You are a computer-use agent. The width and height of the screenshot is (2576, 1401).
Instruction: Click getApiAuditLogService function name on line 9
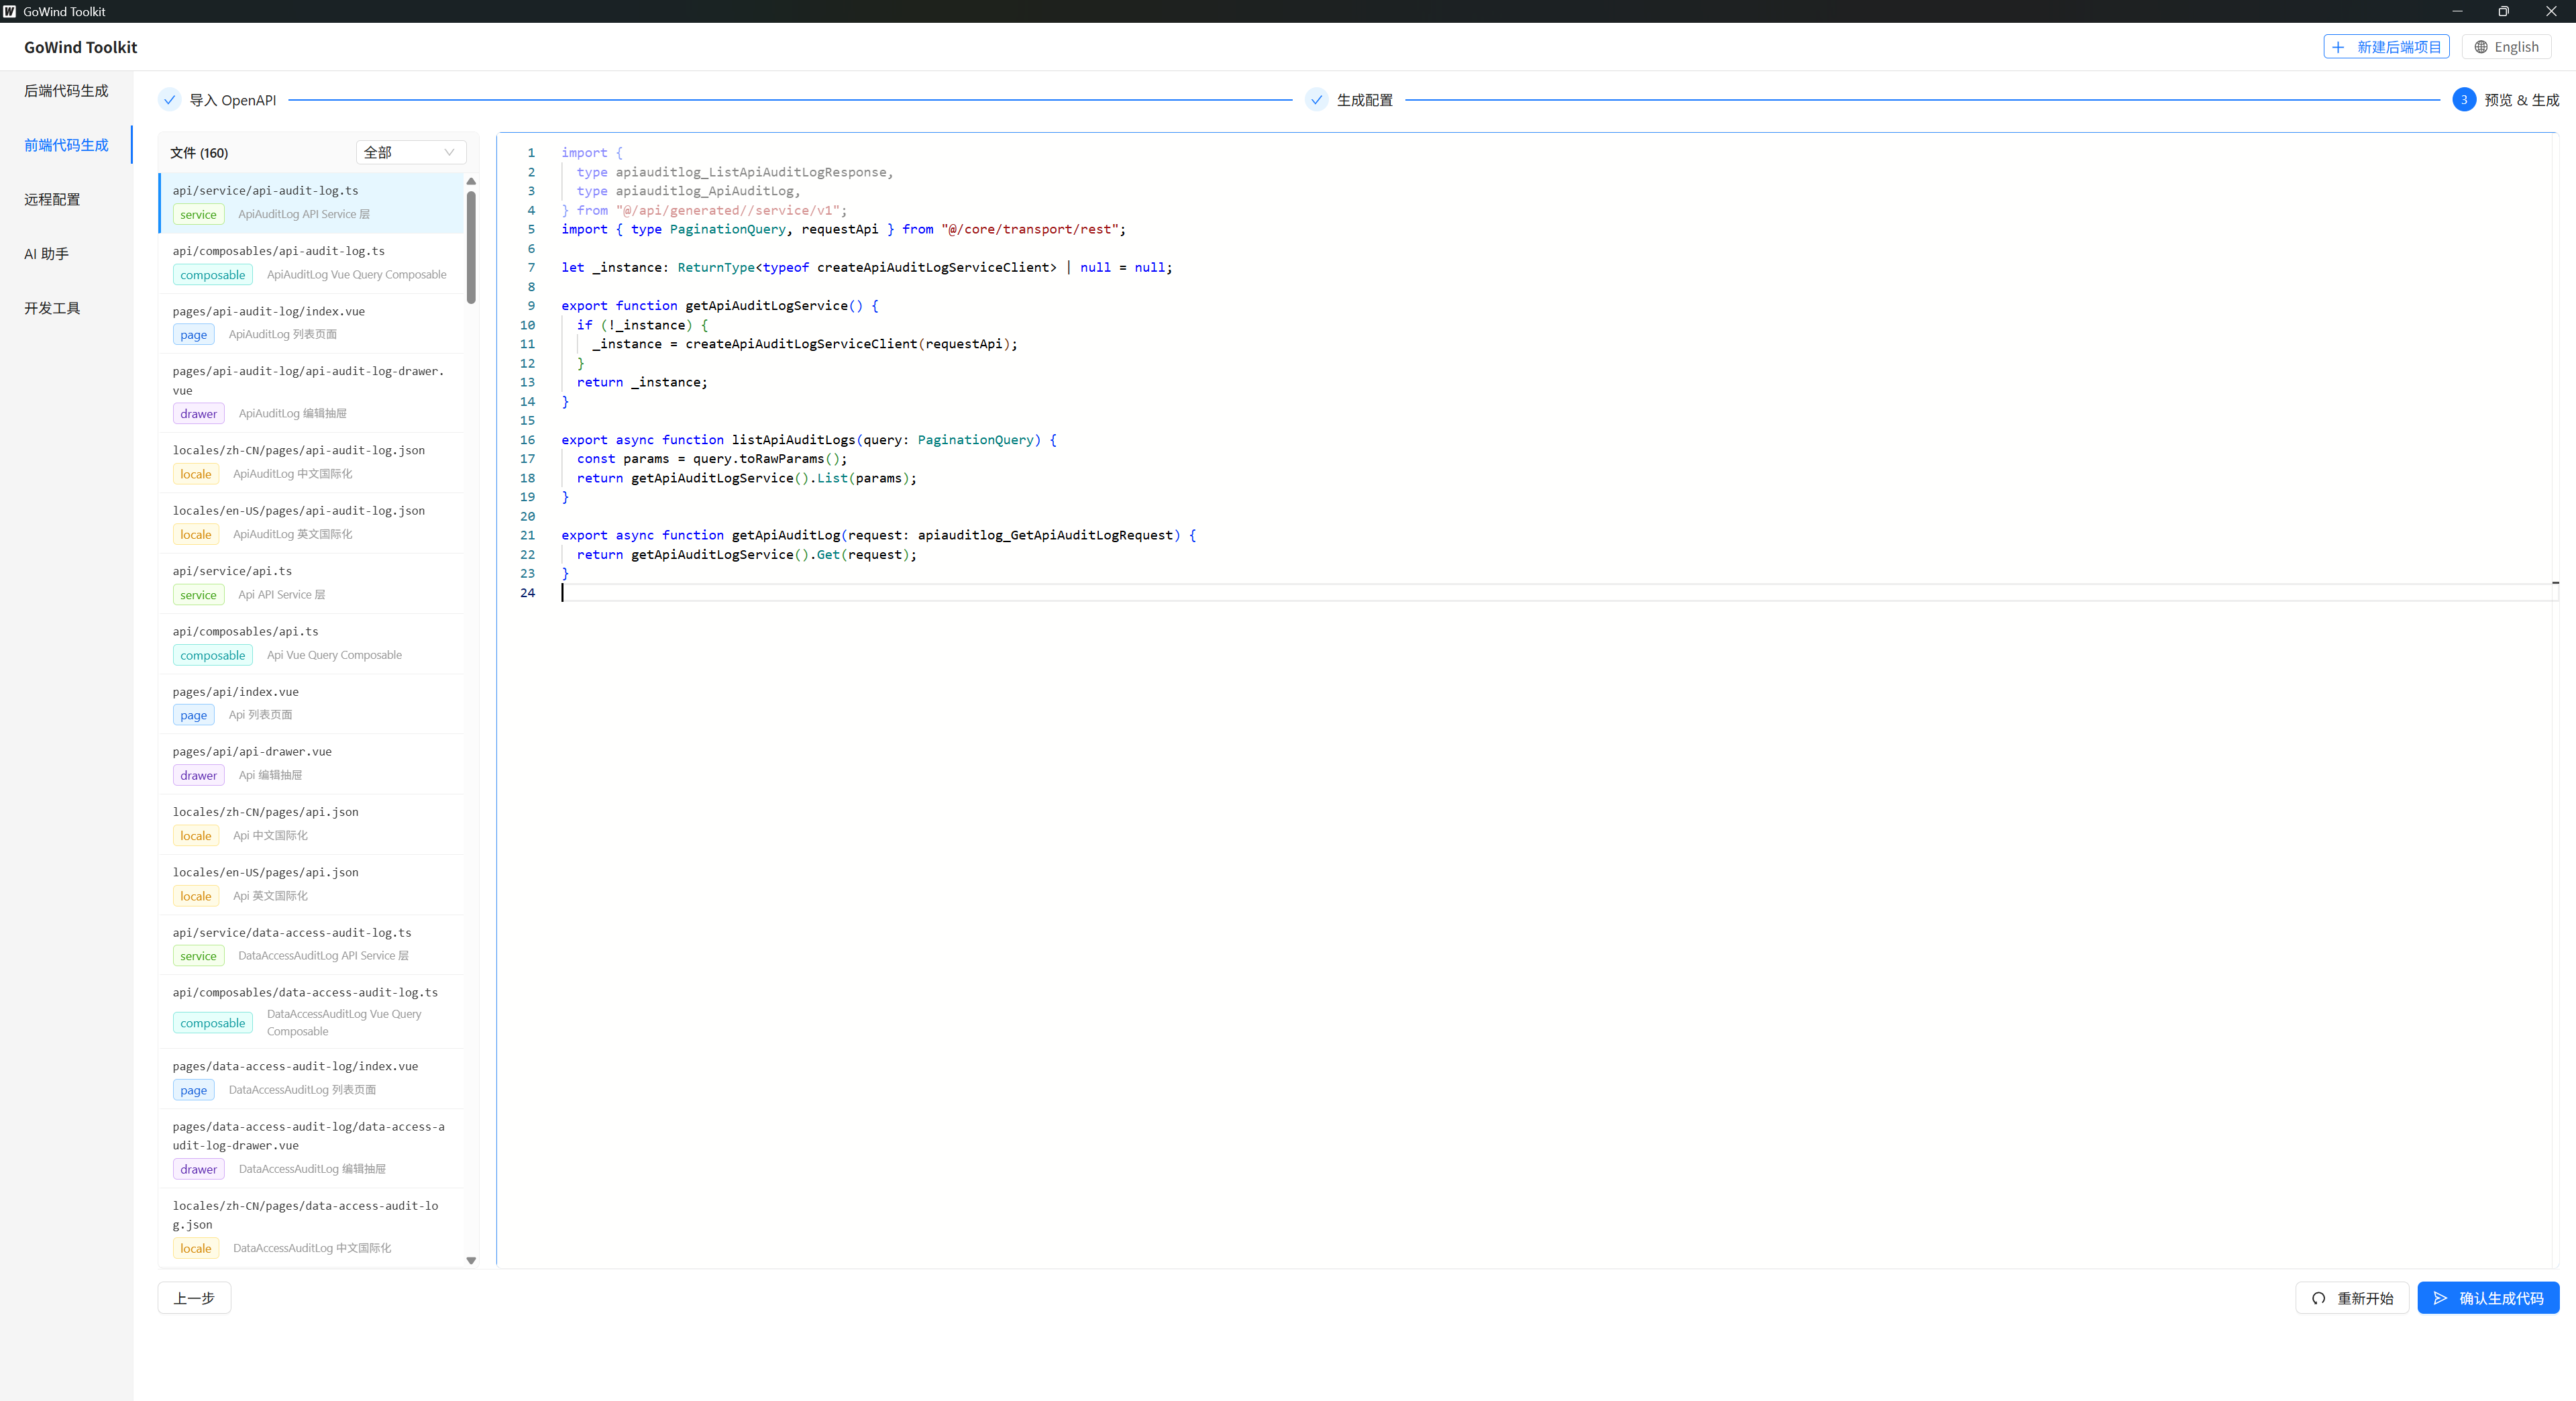766,306
